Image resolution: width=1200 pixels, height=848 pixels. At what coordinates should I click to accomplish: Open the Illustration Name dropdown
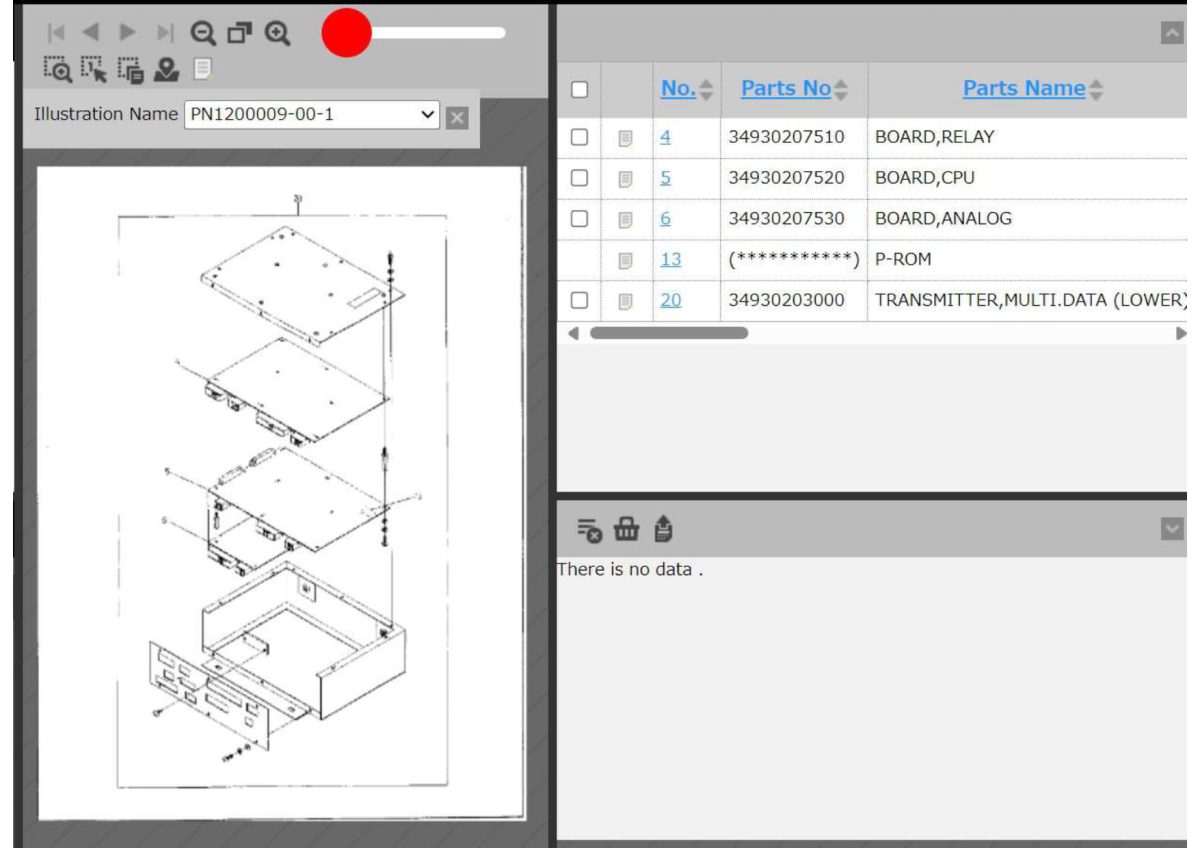point(313,115)
